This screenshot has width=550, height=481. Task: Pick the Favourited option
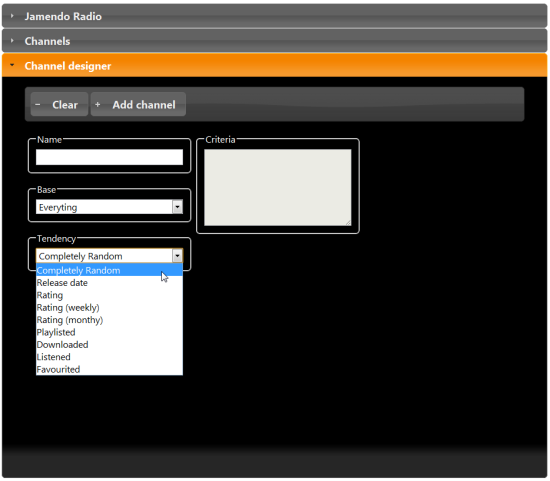click(109, 369)
